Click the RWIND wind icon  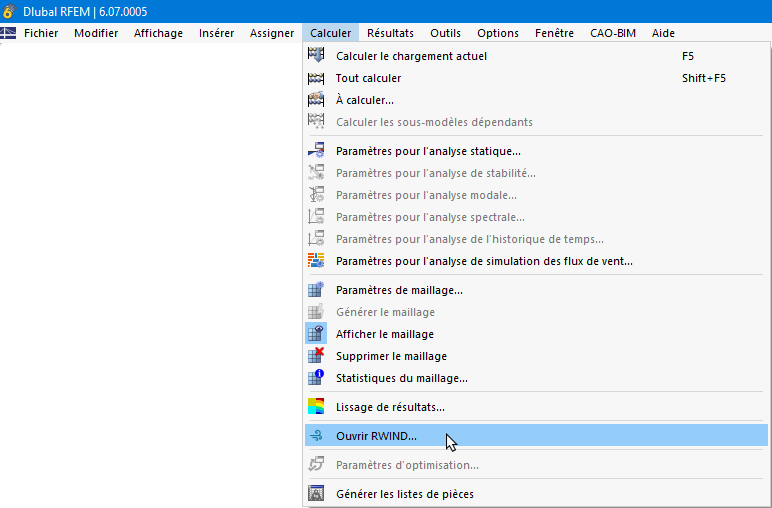(x=316, y=436)
